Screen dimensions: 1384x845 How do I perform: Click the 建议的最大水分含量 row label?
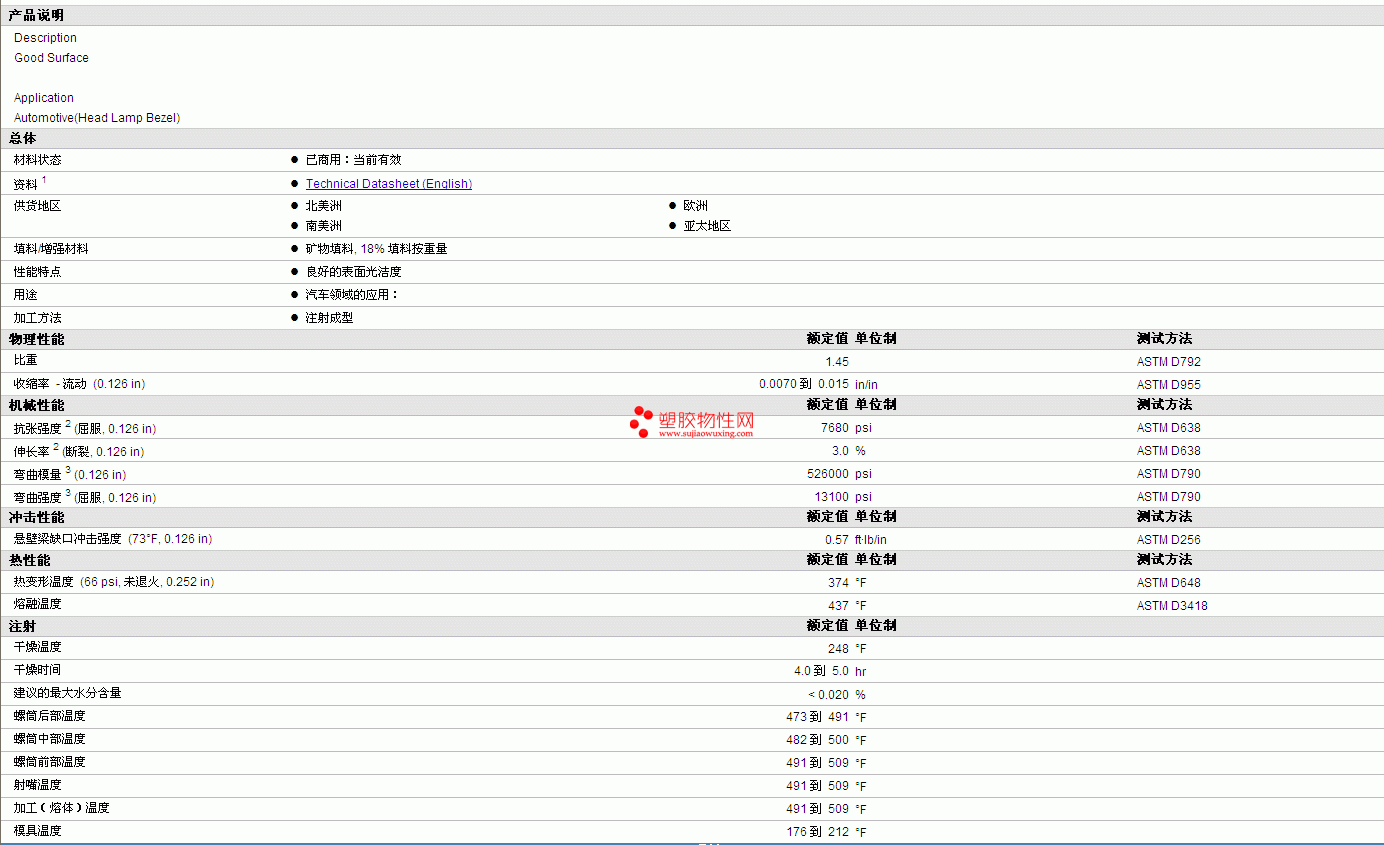click(68, 693)
